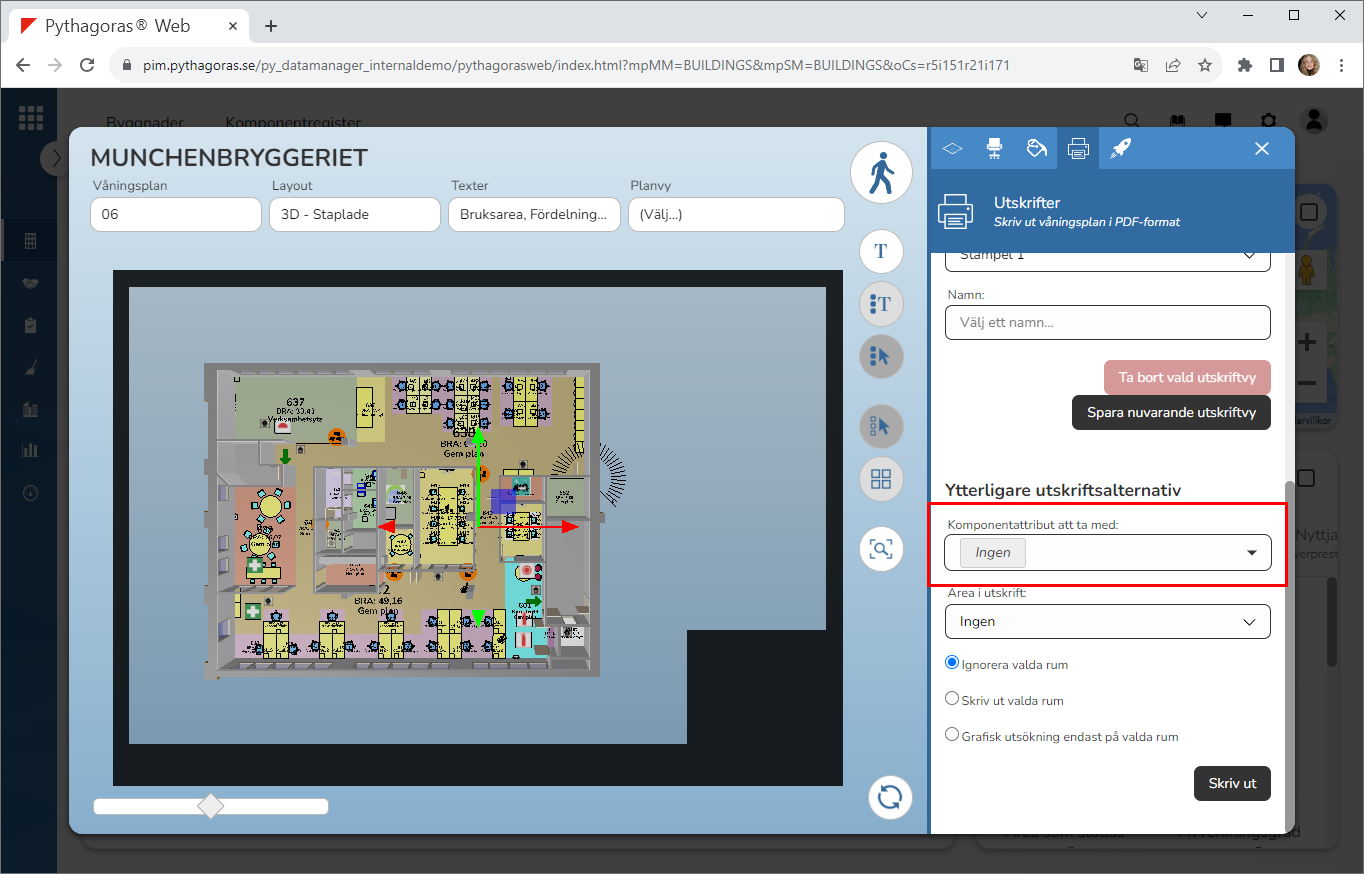Select 'Skriv ut valda rum' option
Screen dimensions: 1364x874
952,699
